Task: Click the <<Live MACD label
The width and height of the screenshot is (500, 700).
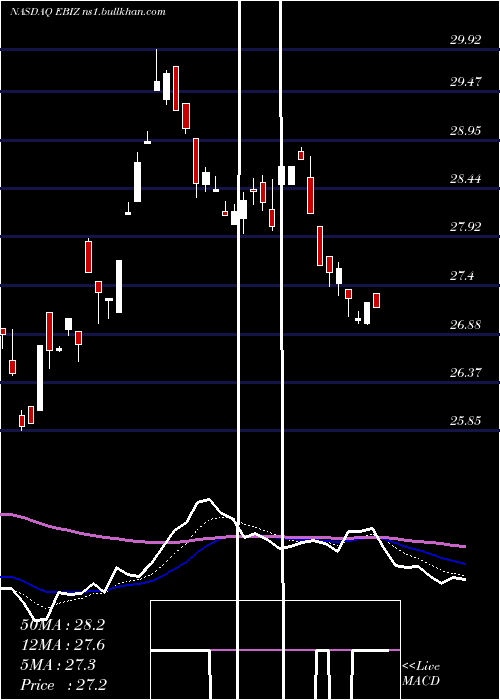Action: (x=421, y=674)
